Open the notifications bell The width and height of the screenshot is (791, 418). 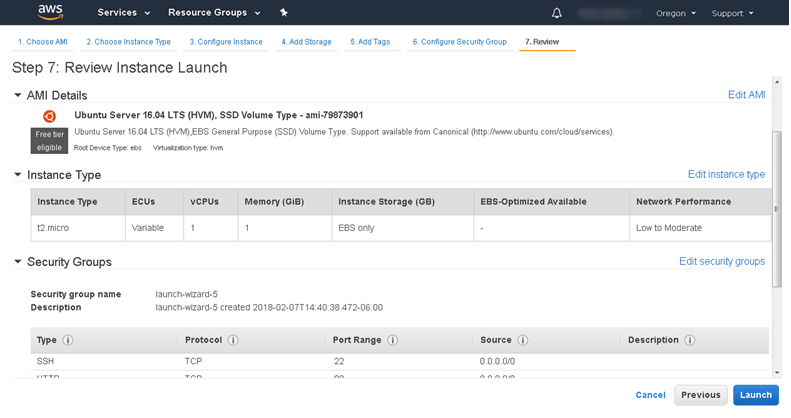(x=556, y=13)
